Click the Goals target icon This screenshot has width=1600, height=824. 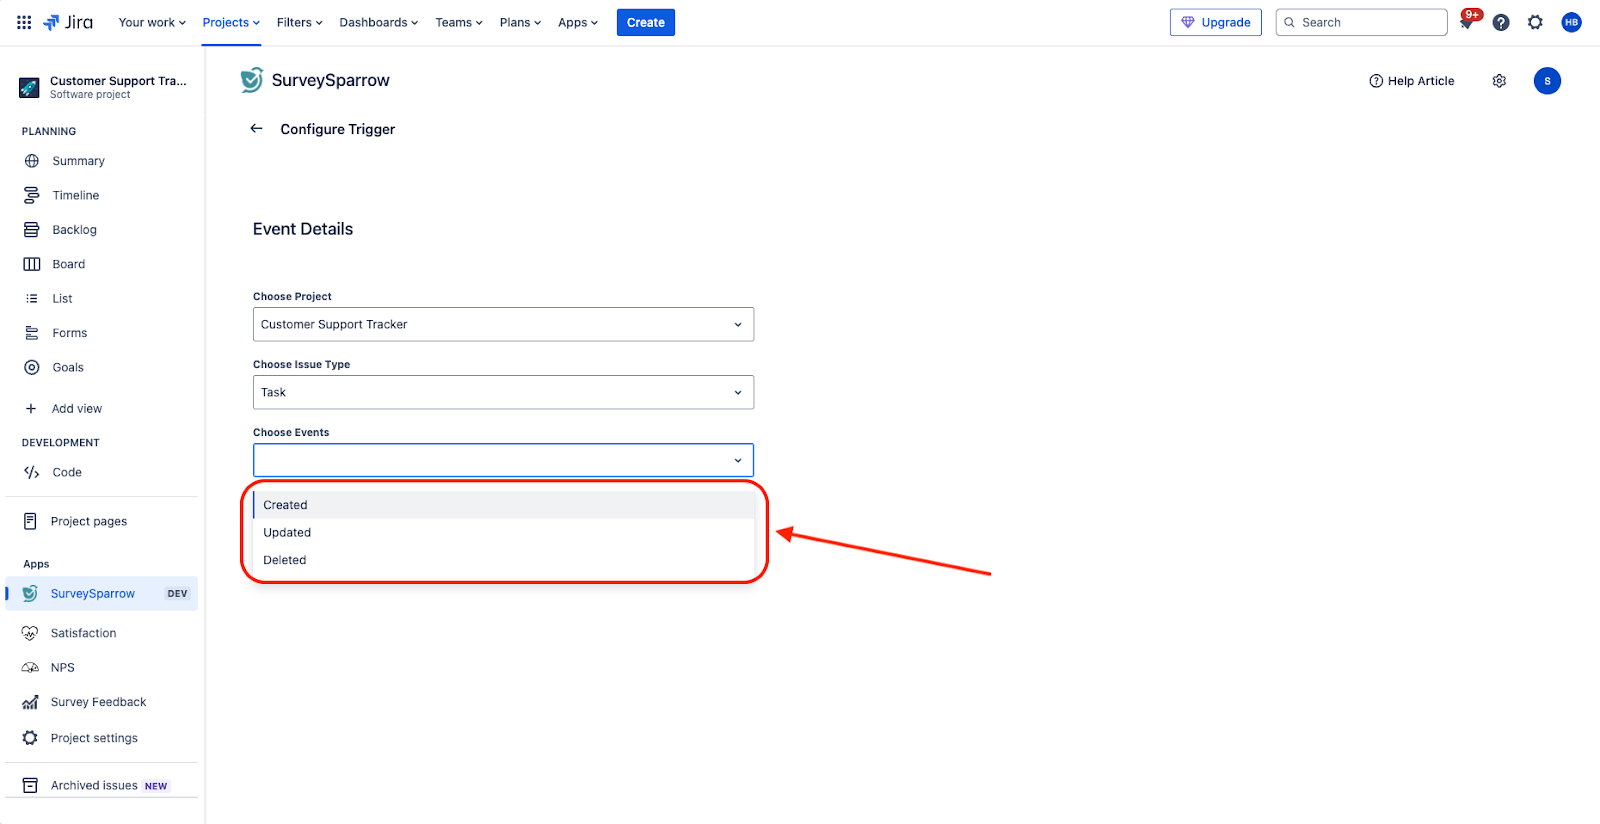point(32,367)
